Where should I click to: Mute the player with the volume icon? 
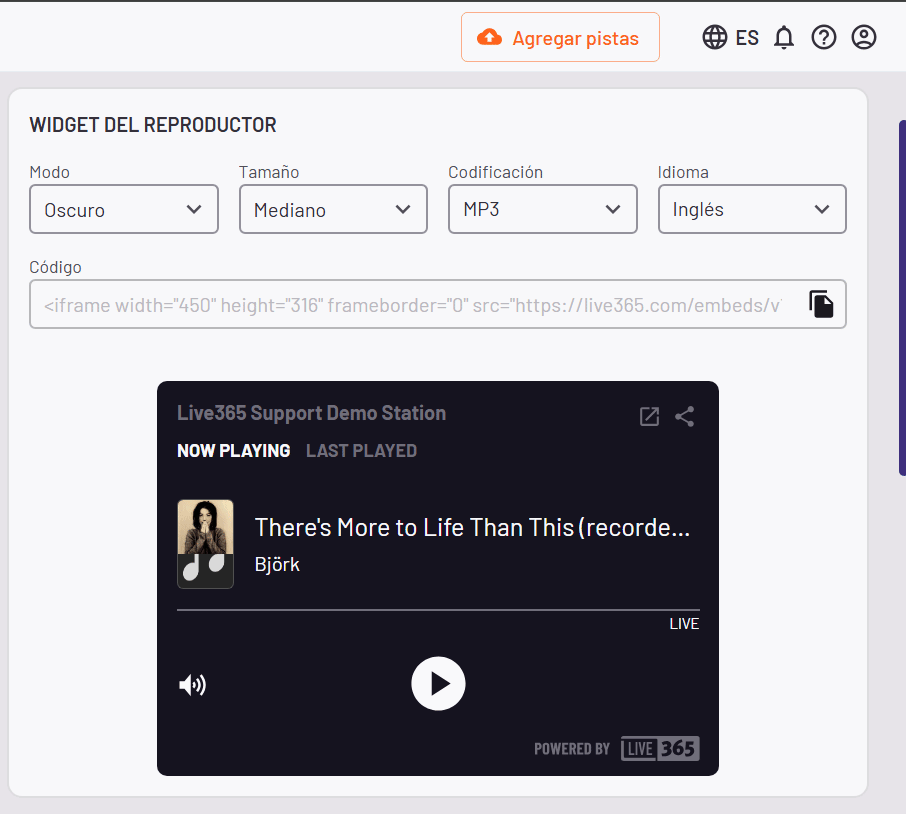192,685
